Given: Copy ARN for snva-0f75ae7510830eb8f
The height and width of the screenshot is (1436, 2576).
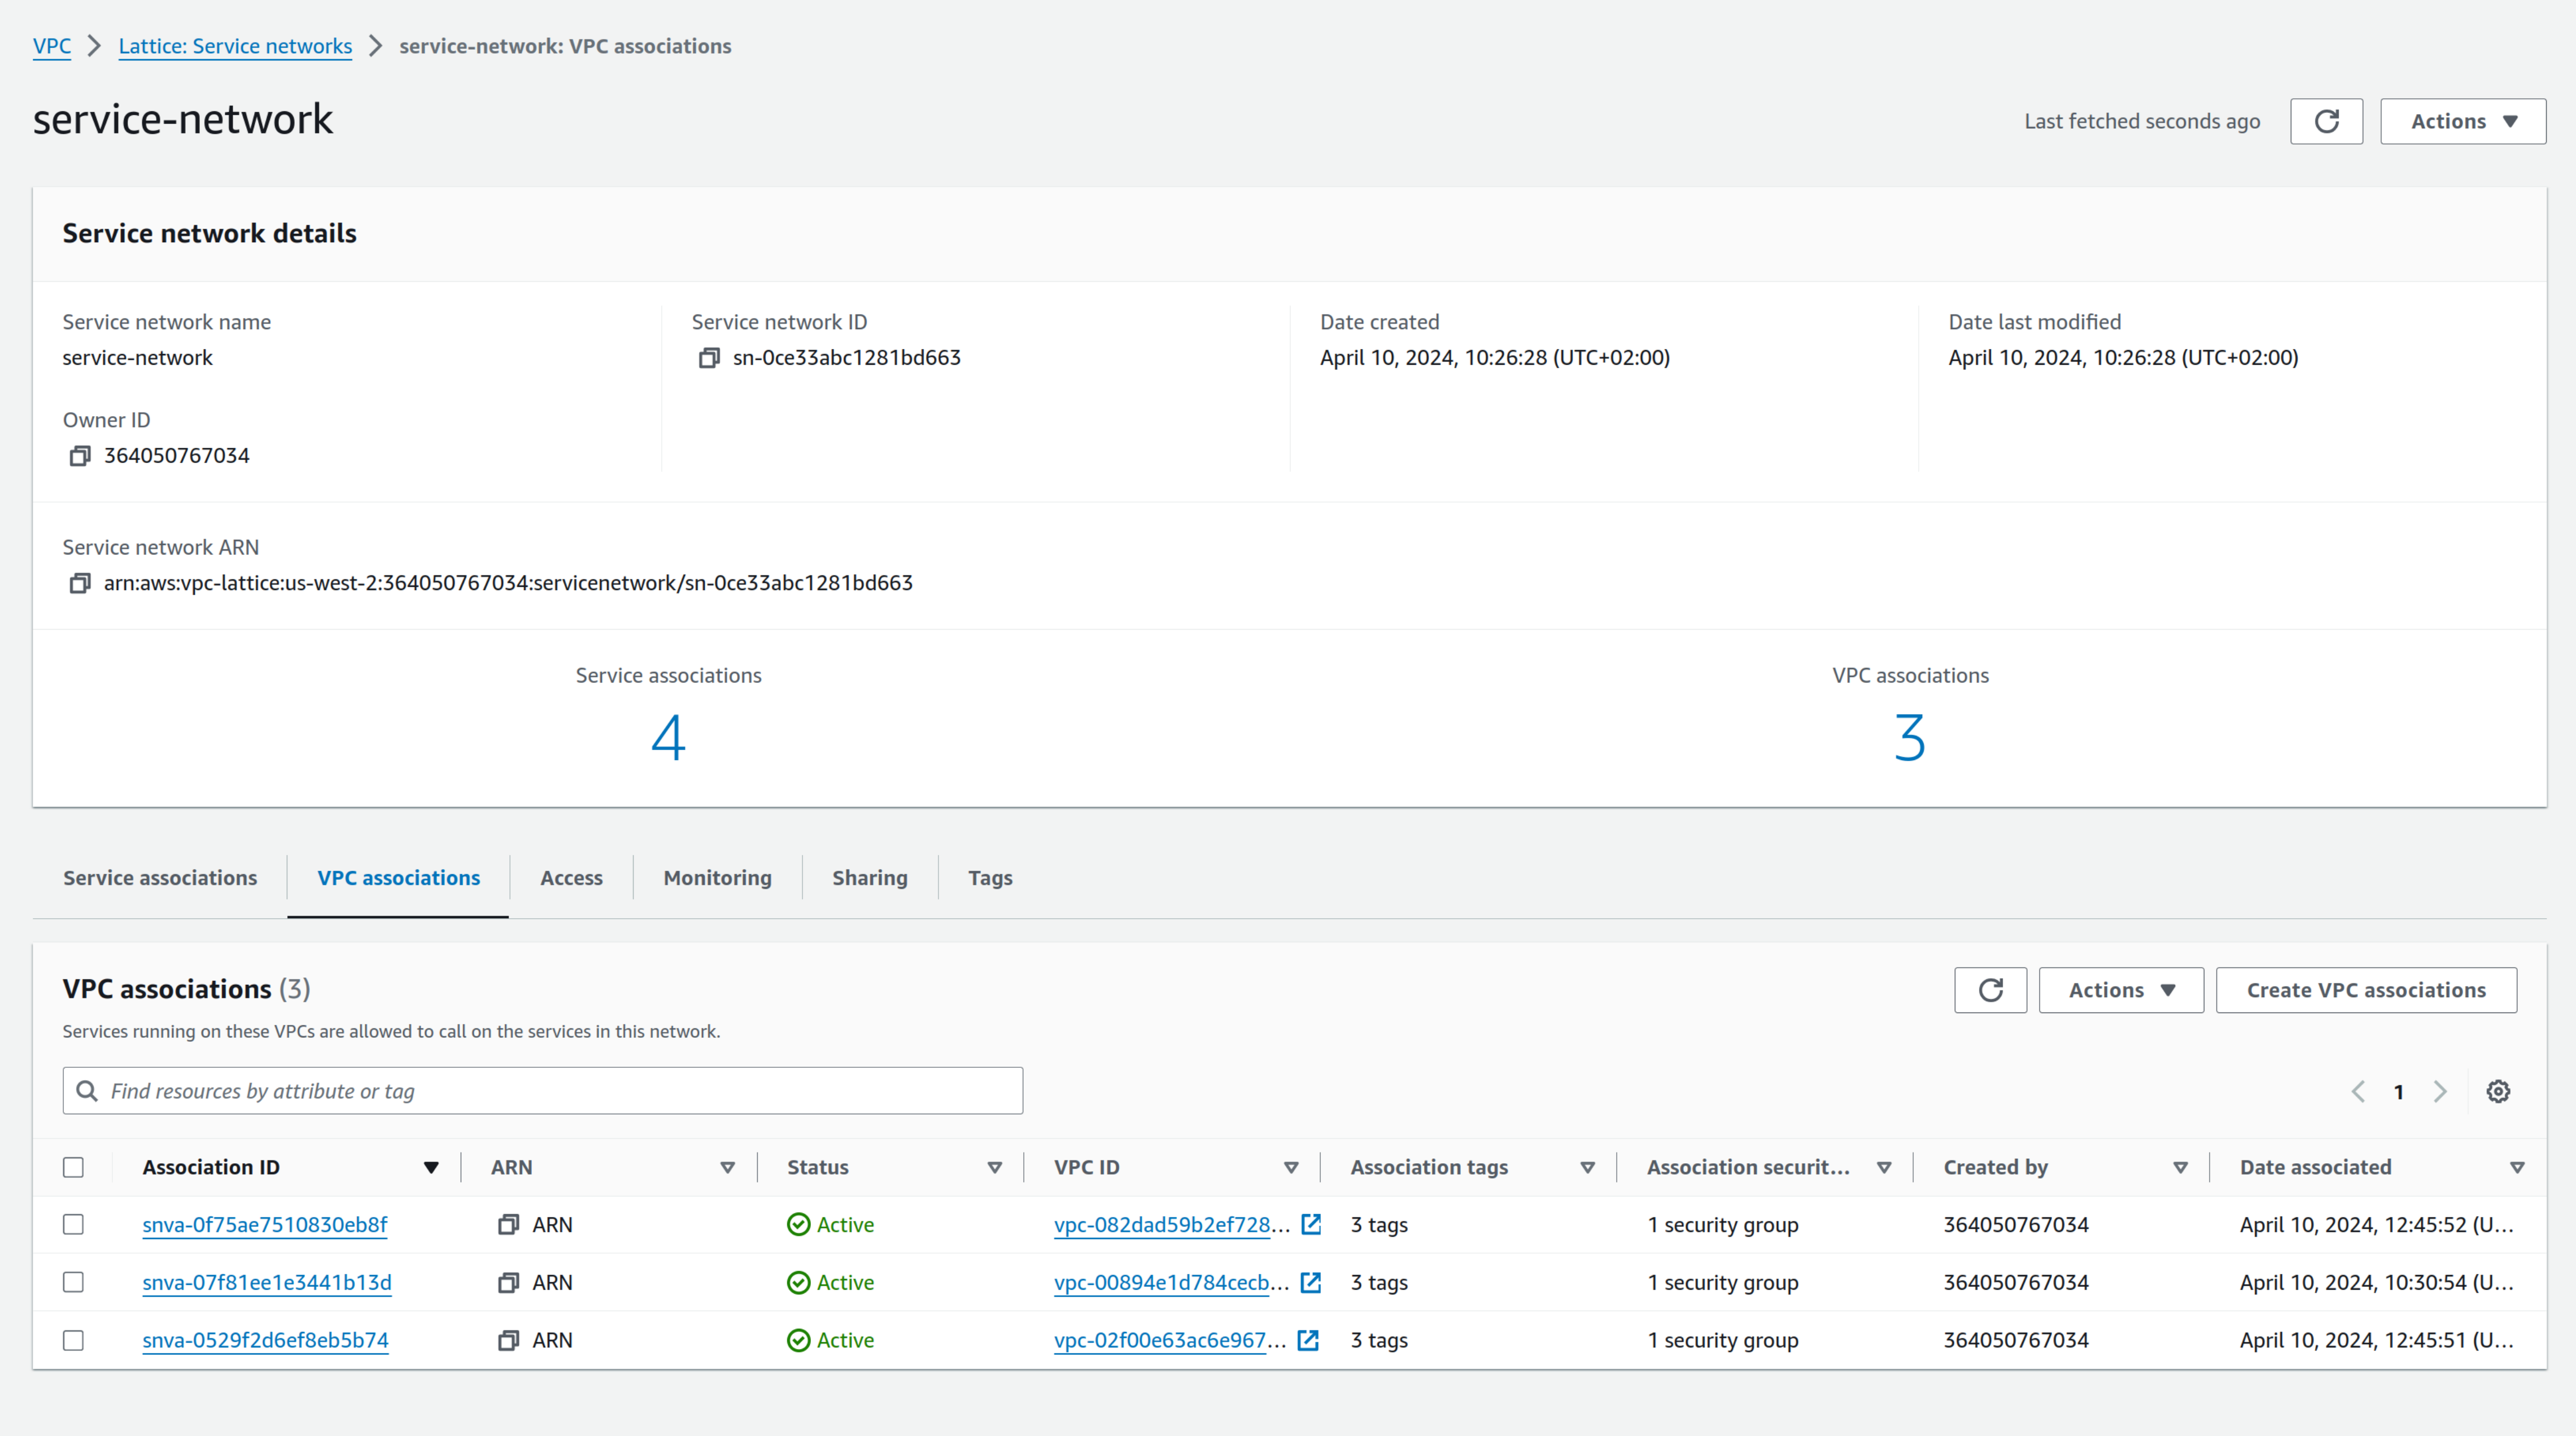Looking at the screenshot, I should [508, 1225].
